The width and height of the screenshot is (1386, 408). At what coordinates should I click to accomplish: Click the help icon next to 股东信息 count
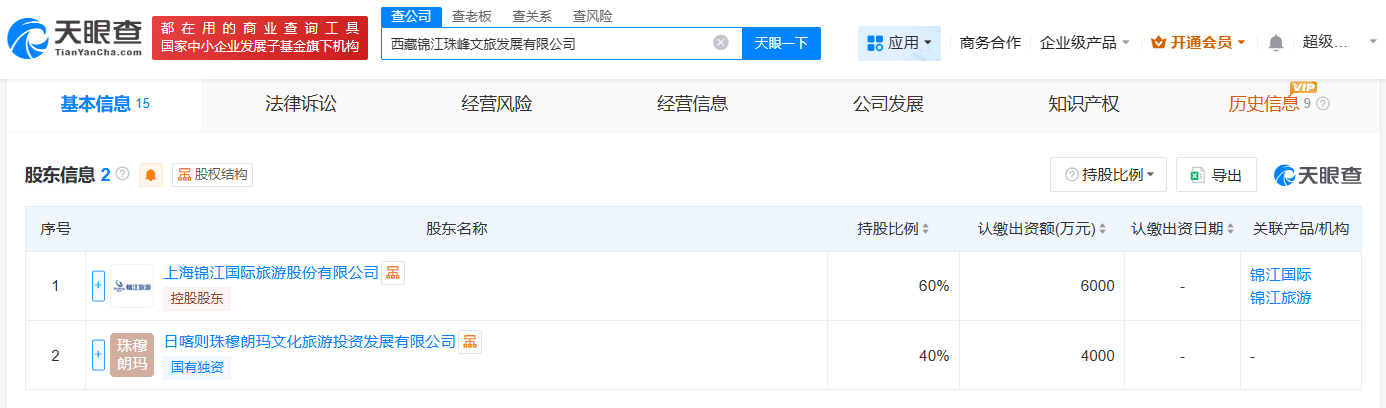(x=123, y=174)
